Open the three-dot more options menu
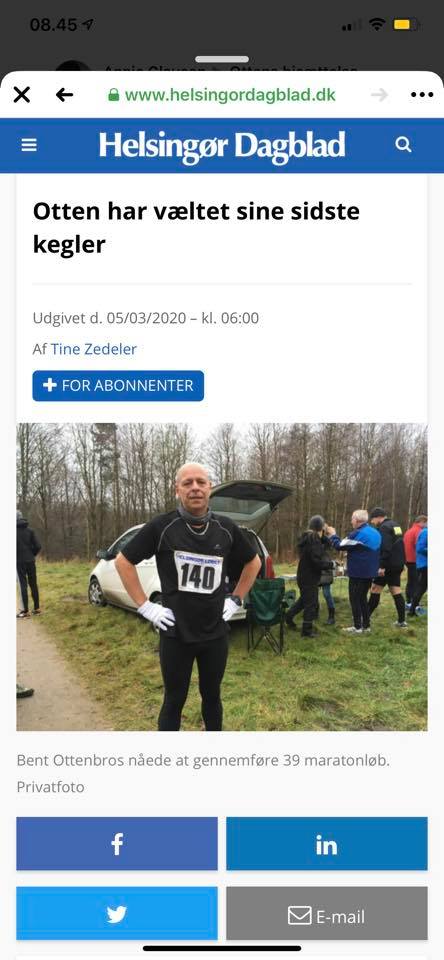Viewport: 444px width, 960px height. click(422, 95)
